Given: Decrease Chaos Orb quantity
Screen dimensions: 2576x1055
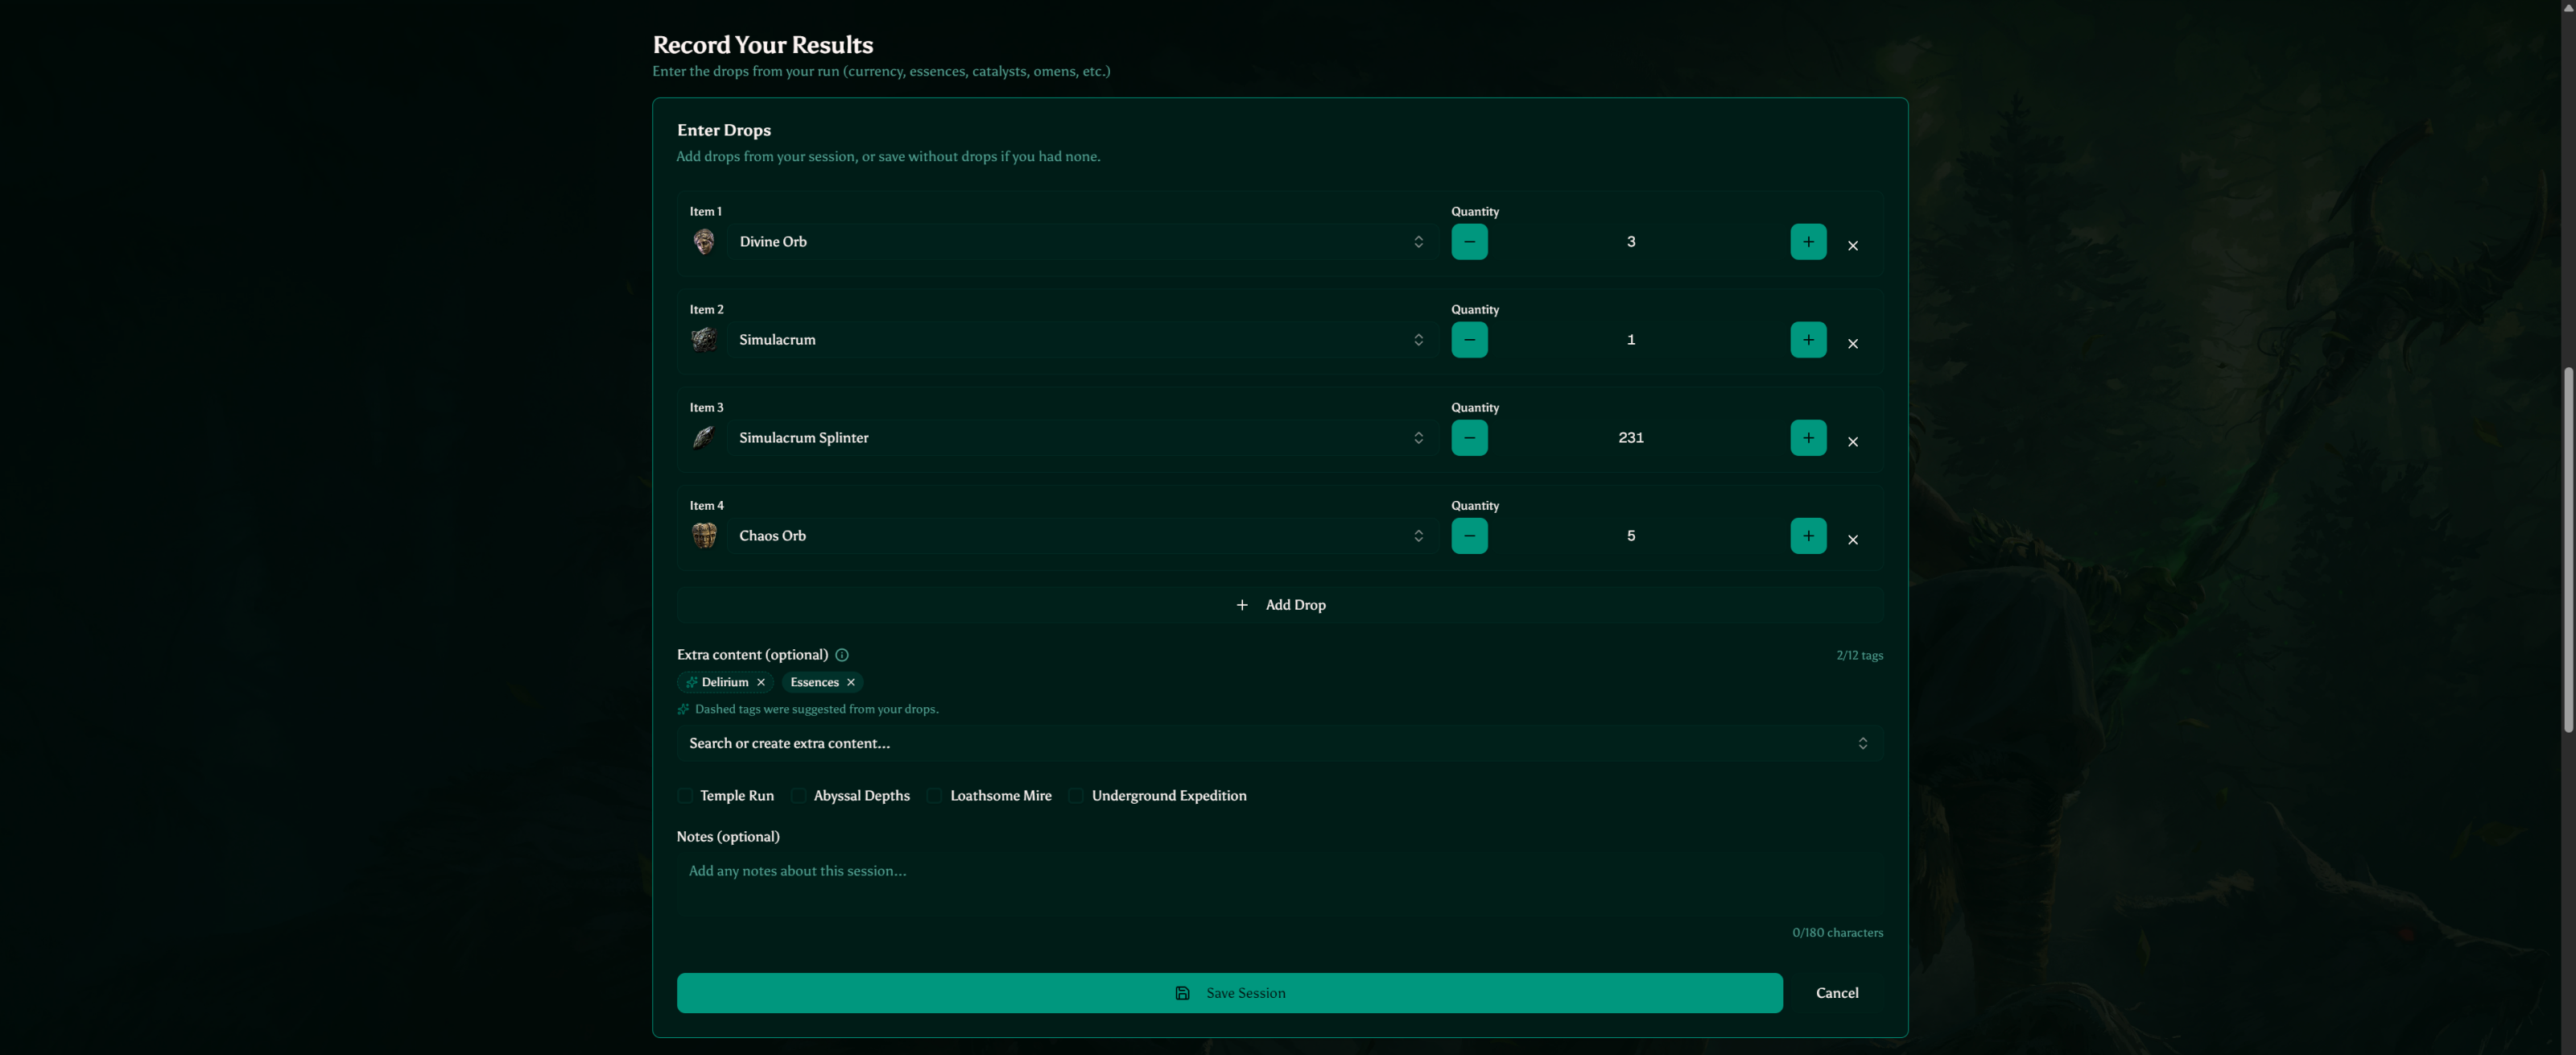Looking at the screenshot, I should 1469,536.
